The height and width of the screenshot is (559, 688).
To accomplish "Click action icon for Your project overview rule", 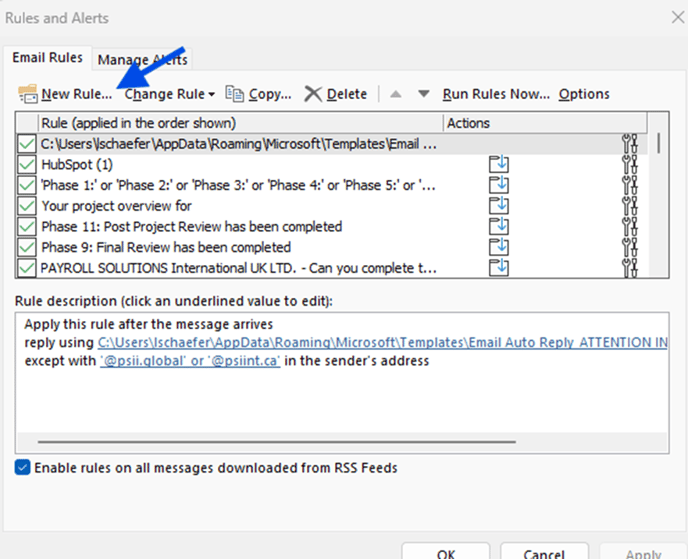I will click(x=498, y=206).
